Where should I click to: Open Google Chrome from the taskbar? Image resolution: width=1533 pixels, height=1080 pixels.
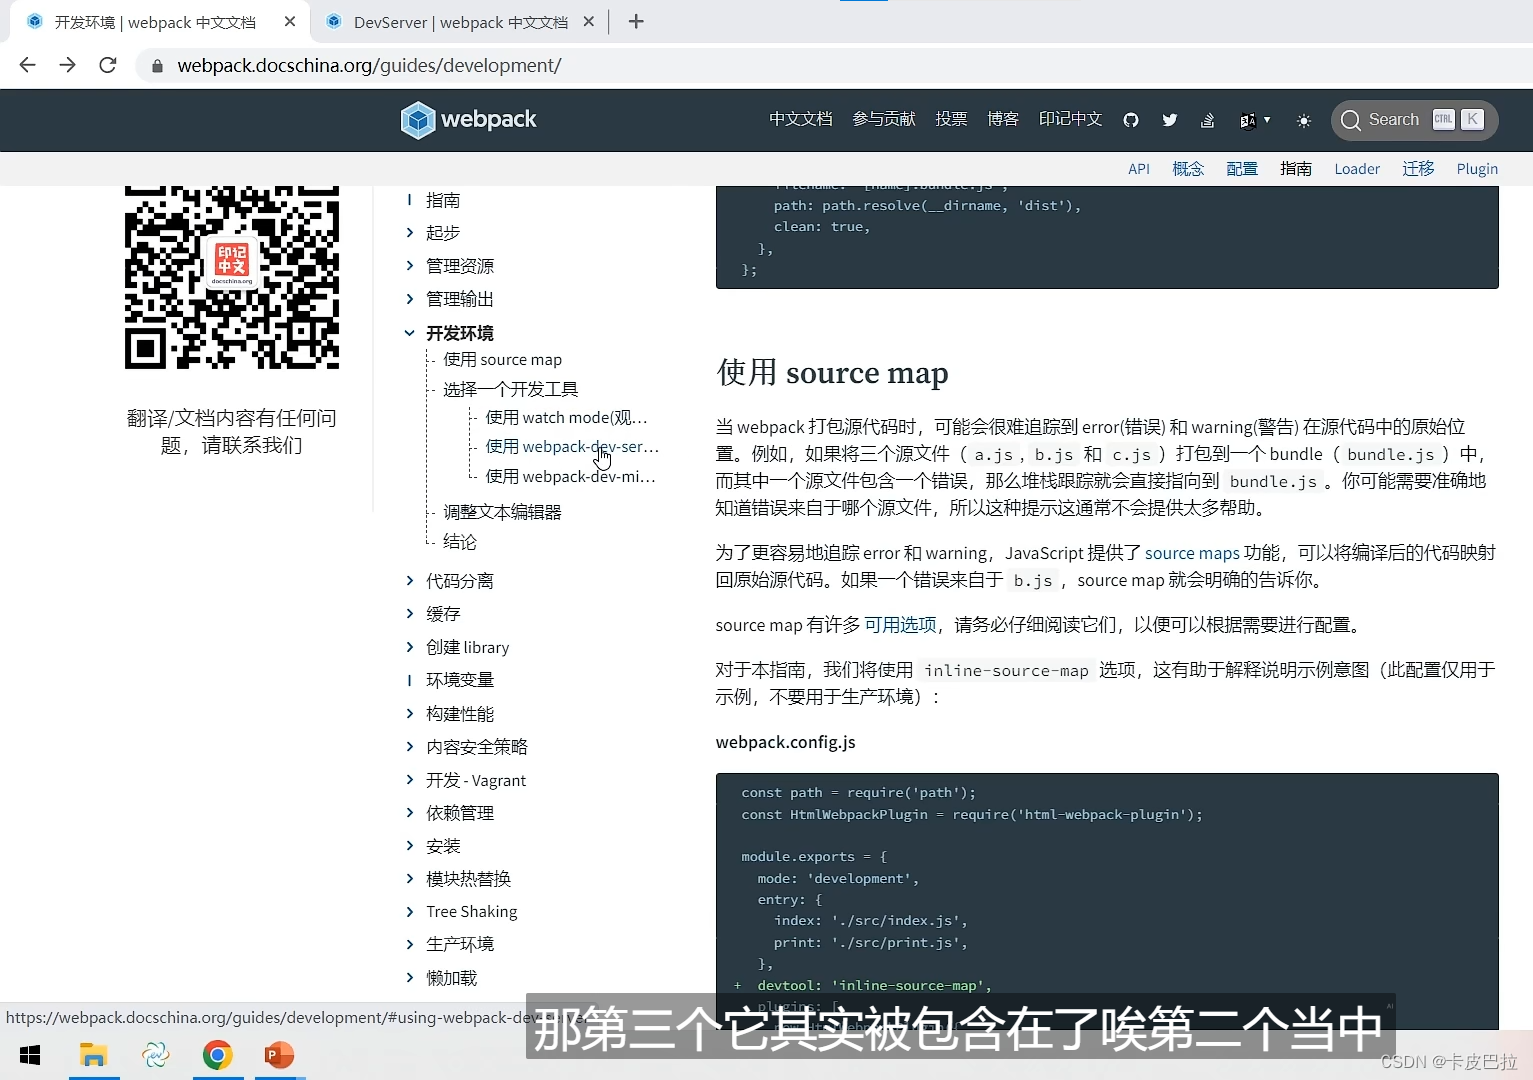(x=218, y=1055)
